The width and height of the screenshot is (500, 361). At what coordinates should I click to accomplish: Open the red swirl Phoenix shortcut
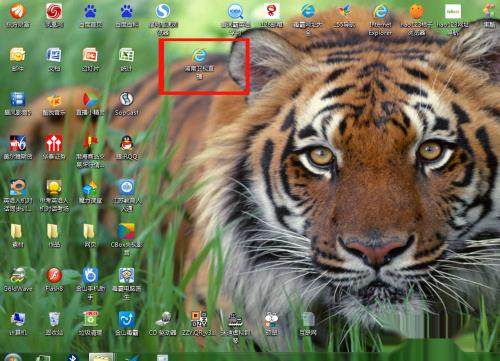point(54,12)
